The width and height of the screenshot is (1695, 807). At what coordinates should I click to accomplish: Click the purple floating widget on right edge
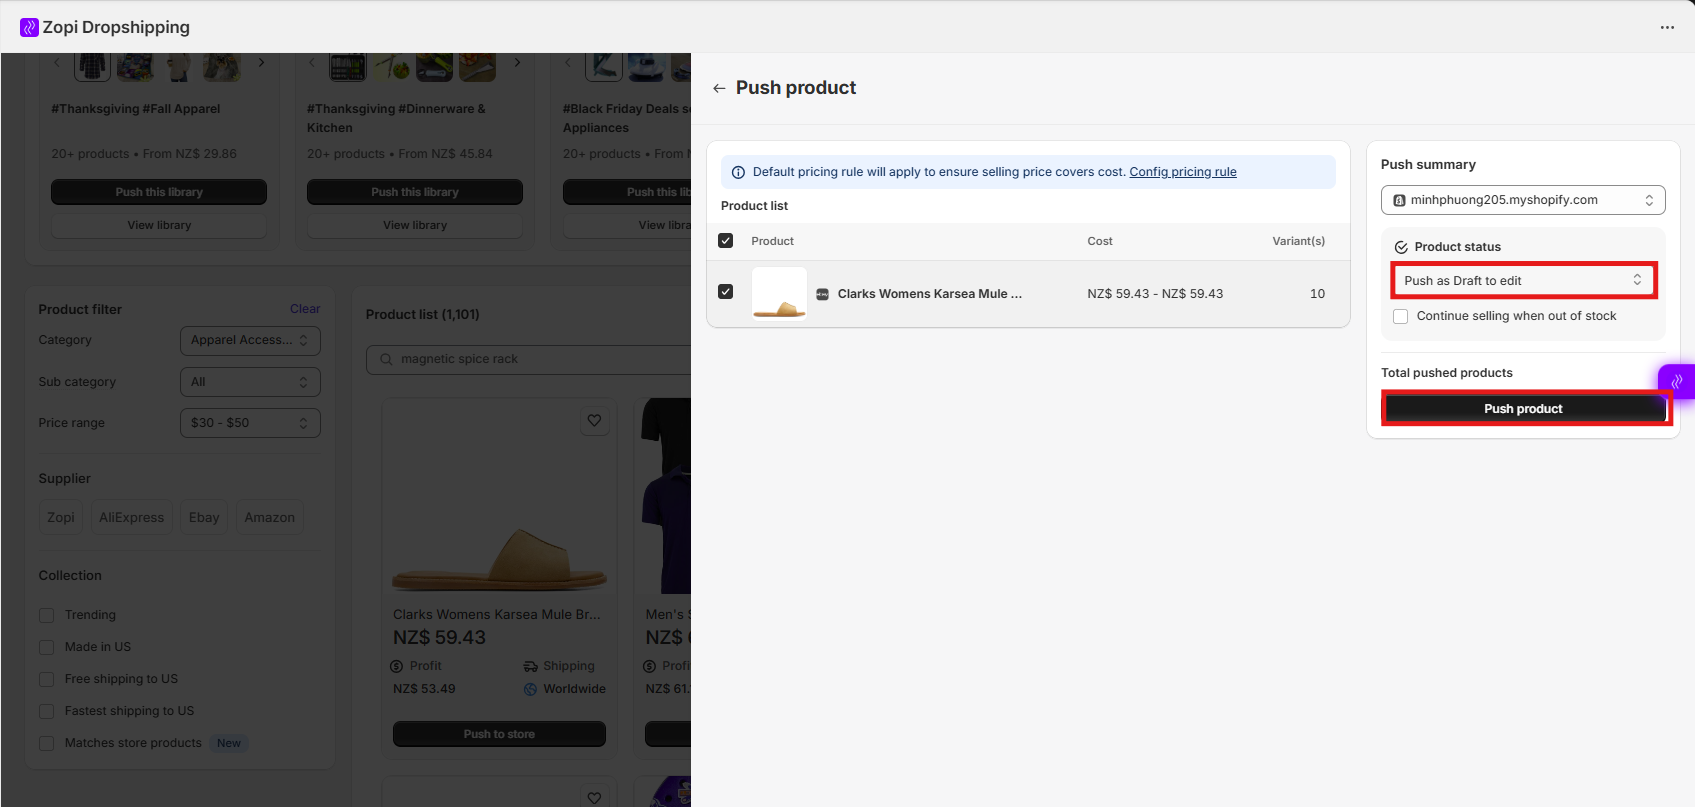1677,381
